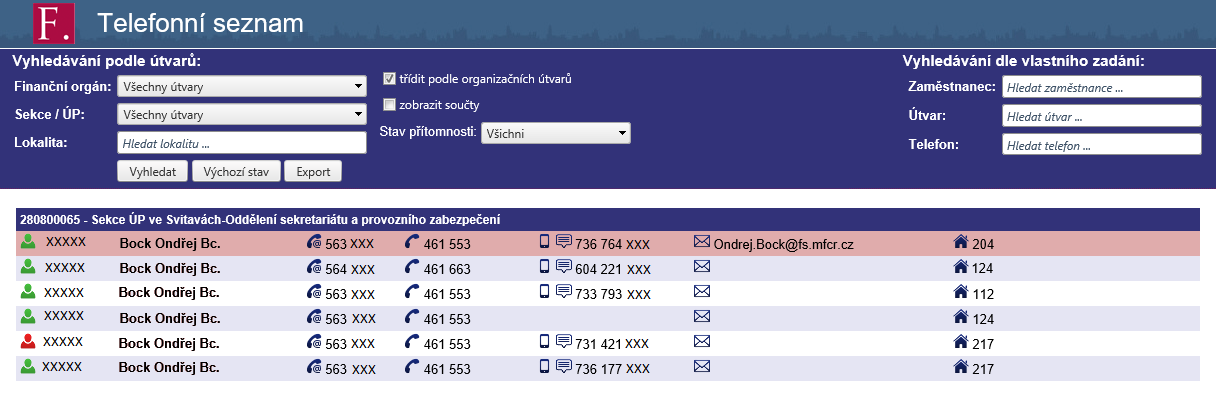Screen dimensions: 1216x395
Task: Click VoIP number 564 XXX
Action: click(x=350, y=269)
